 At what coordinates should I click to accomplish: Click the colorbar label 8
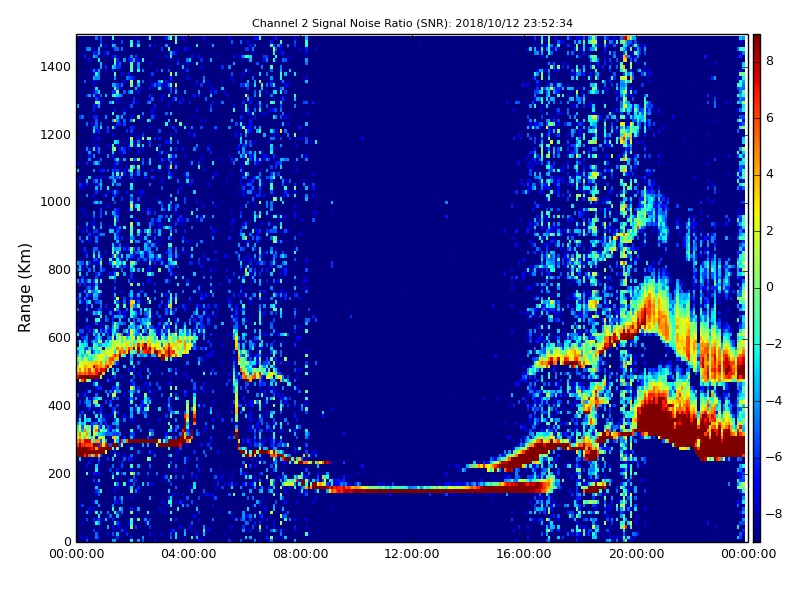[x=770, y=61]
